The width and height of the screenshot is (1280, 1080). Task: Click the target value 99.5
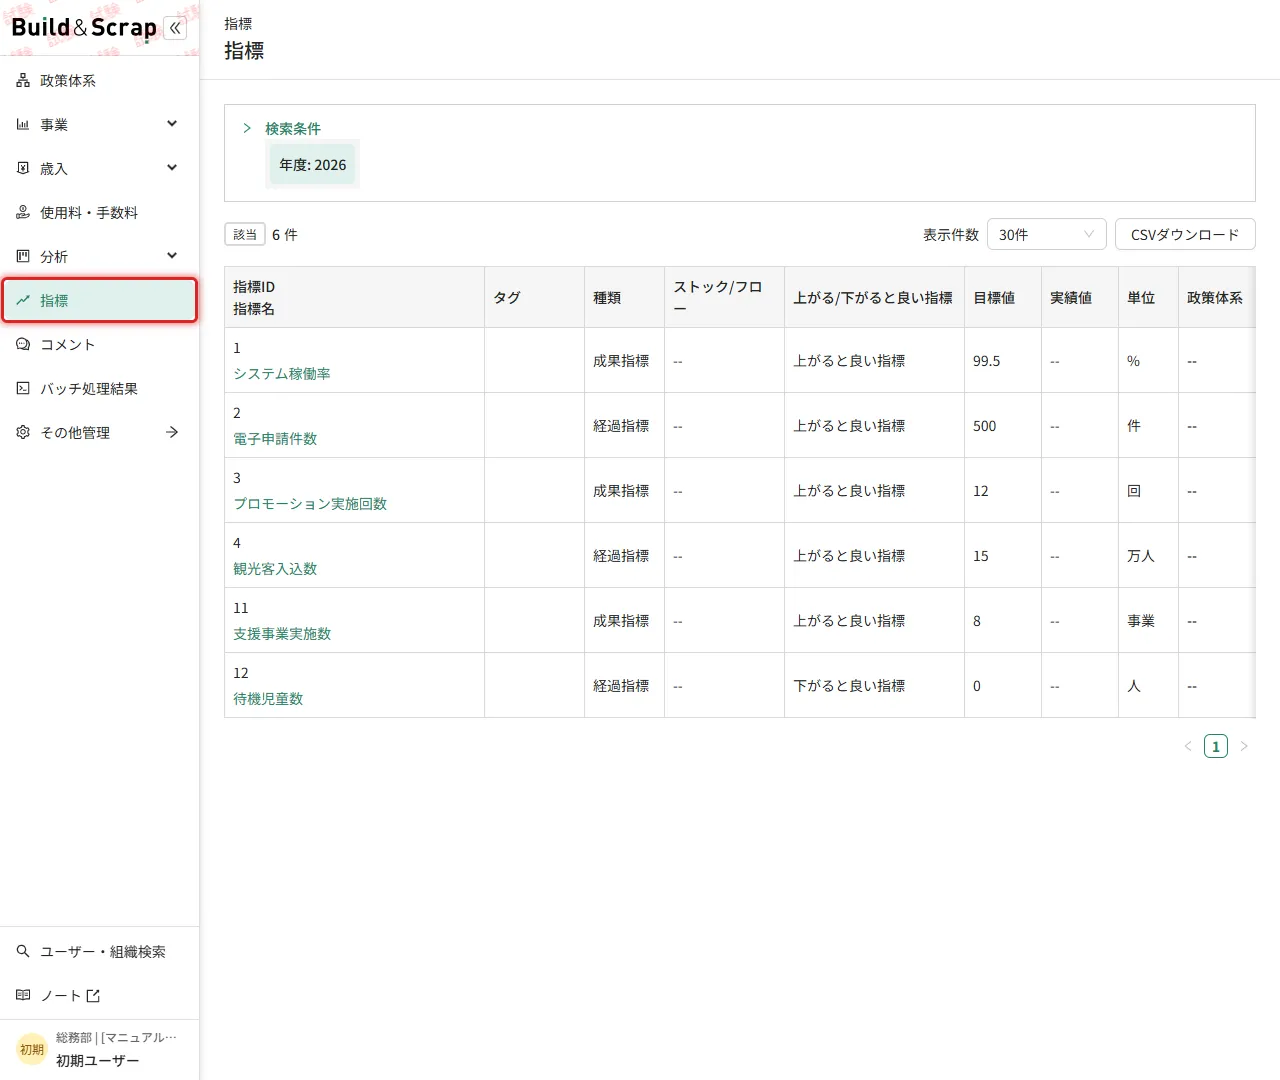click(x=987, y=361)
